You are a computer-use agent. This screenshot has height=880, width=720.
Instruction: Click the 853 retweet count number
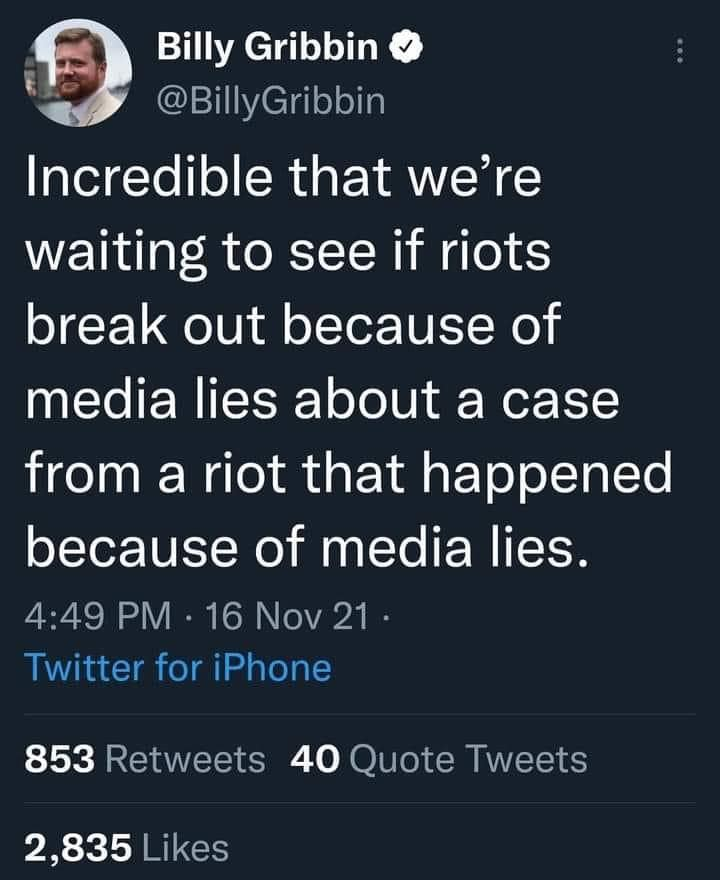click(x=59, y=759)
